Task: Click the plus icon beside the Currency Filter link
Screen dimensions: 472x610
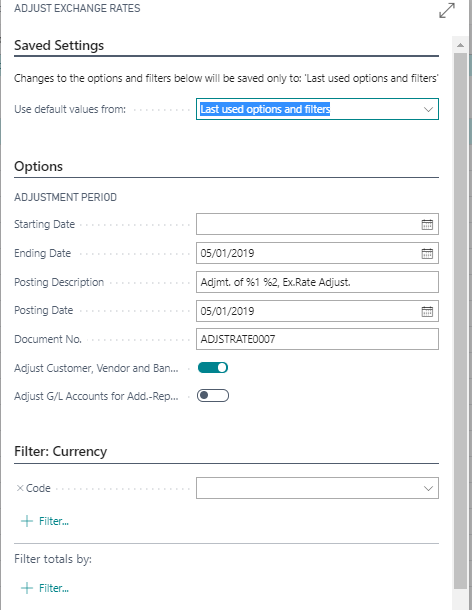Action: tap(26, 521)
